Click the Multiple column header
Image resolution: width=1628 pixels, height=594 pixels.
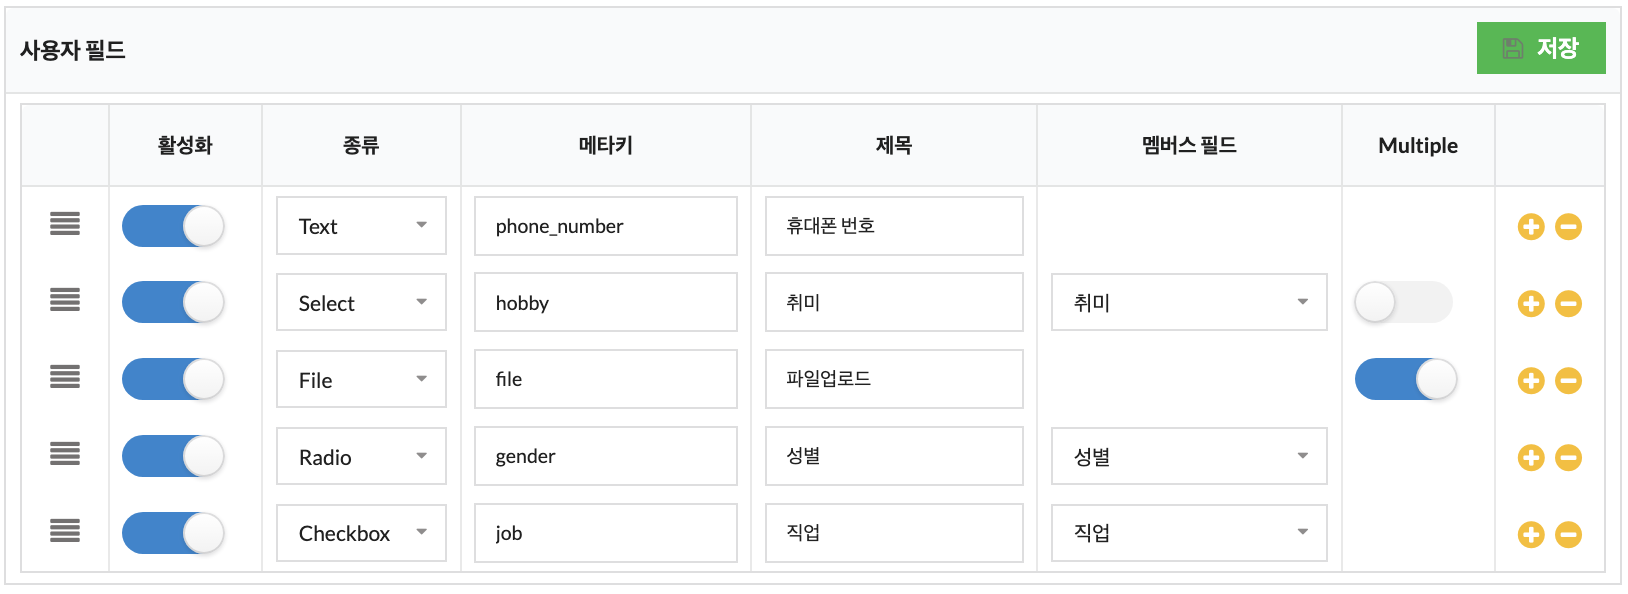pos(1418,146)
